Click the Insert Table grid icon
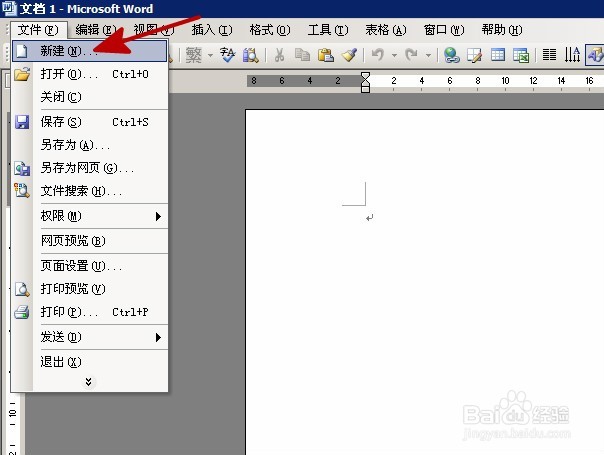This screenshot has height=455, width=604. (x=498, y=55)
